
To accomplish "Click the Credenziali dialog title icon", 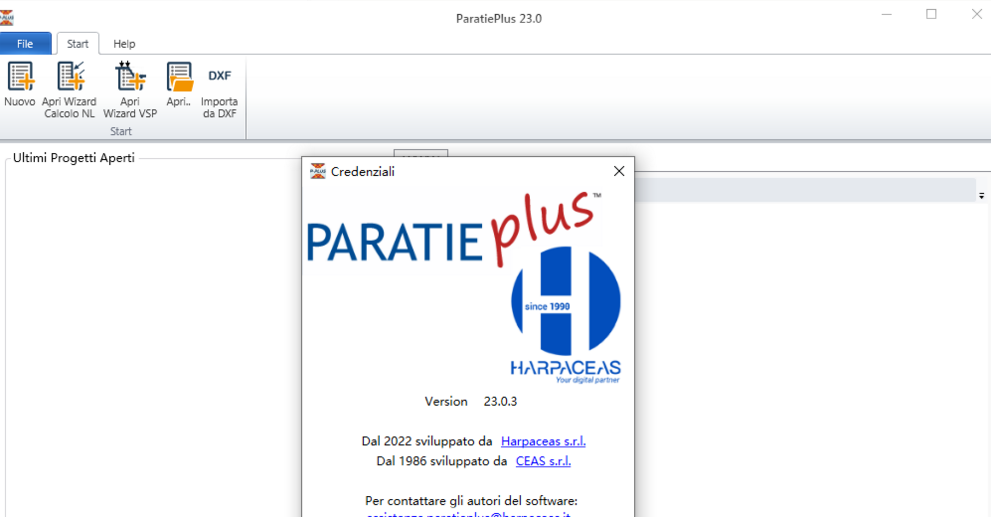I will pyautogui.click(x=318, y=171).
